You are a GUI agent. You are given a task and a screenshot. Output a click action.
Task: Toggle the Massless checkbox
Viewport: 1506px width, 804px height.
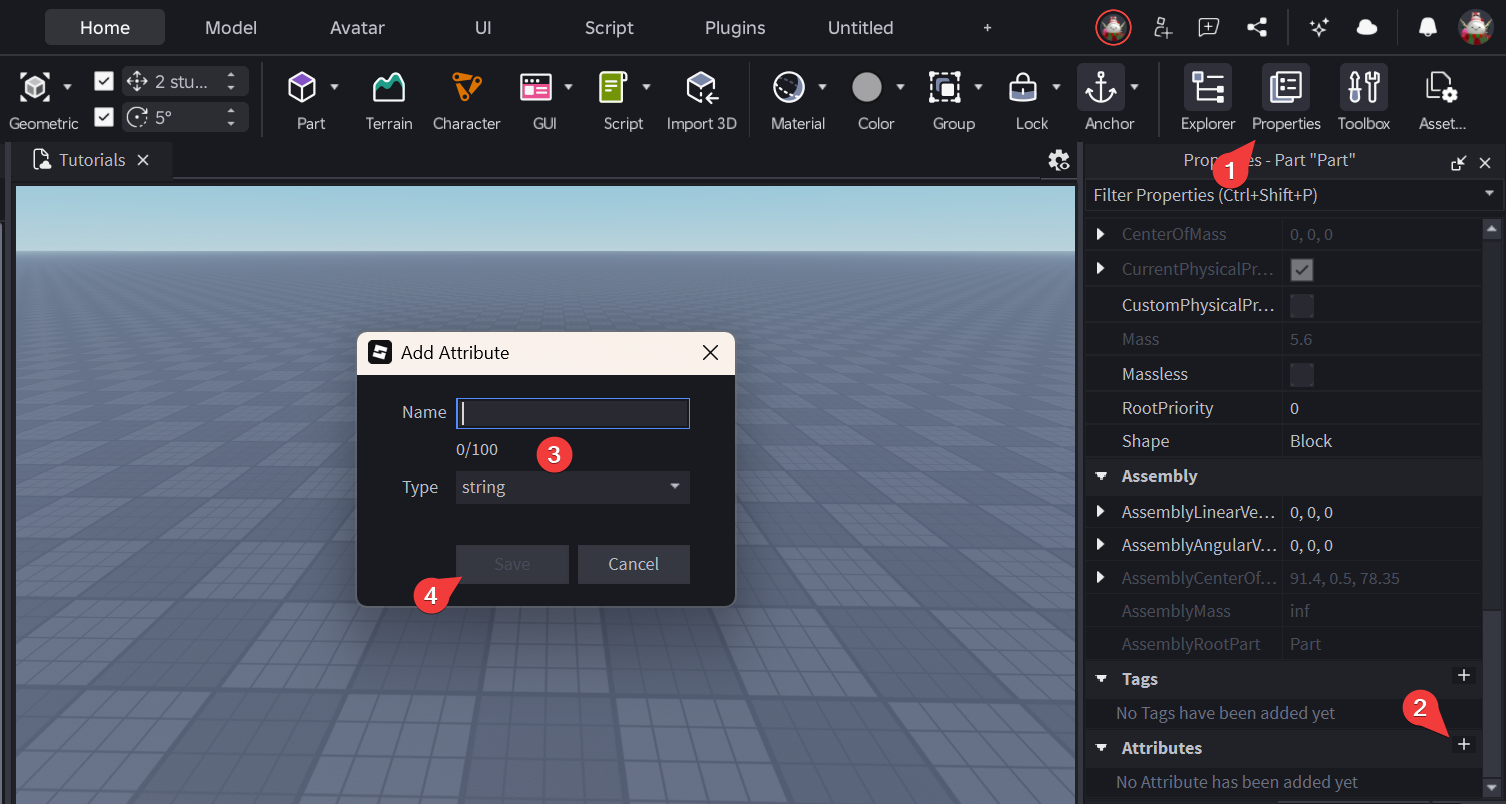click(1301, 375)
